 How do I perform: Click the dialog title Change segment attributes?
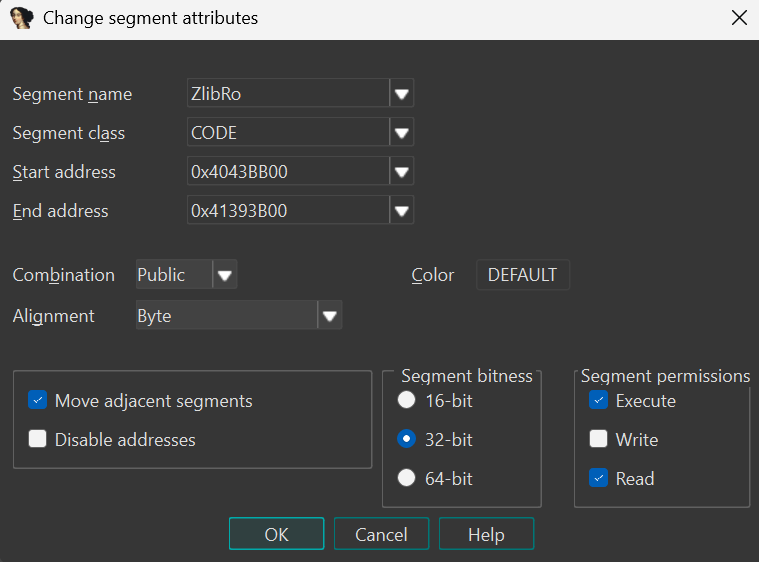click(151, 18)
